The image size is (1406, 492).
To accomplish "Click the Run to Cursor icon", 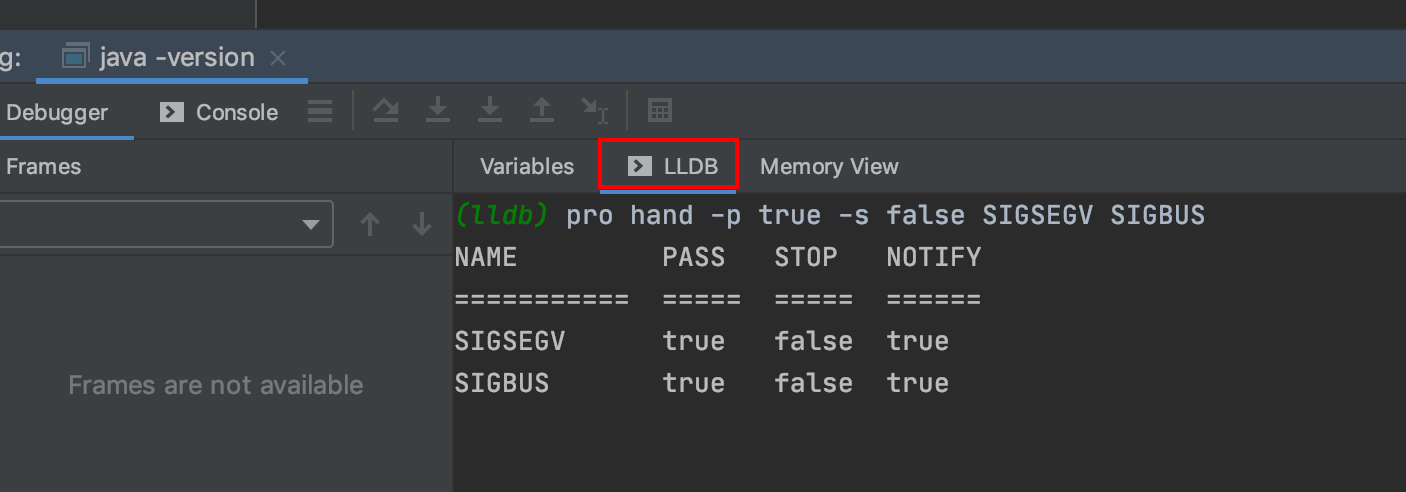I will coord(594,111).
